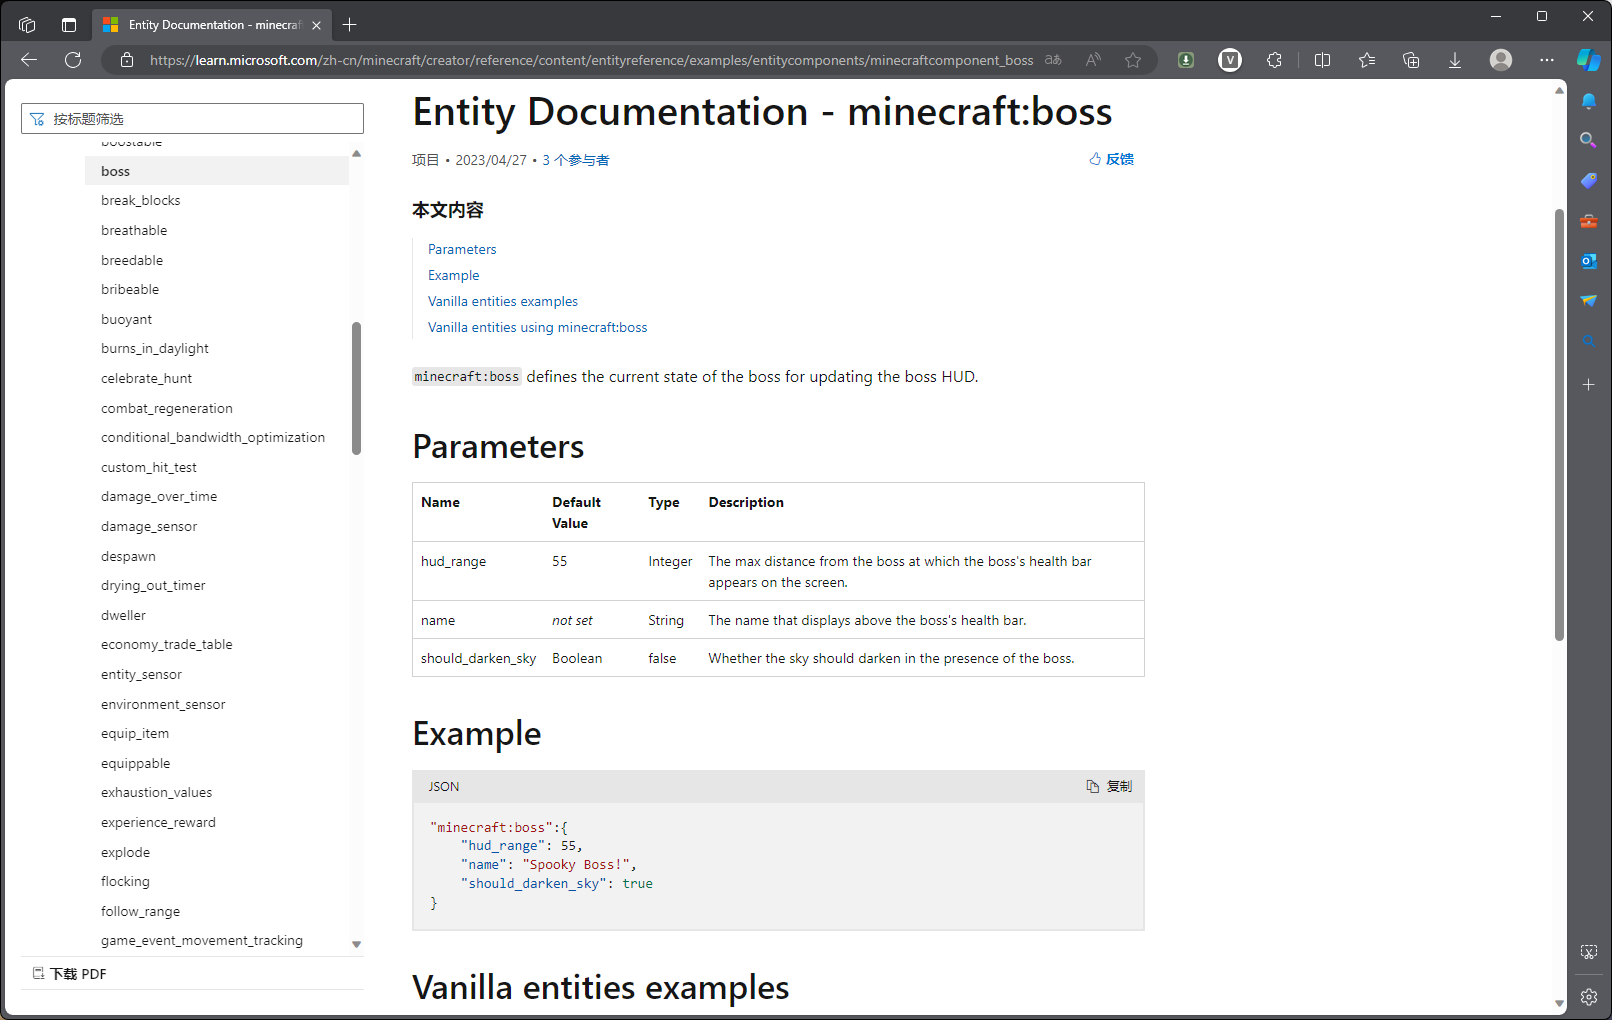Open the translate page icon
The height and width of the screenshot is (1020, 1612).
pos(1053,60)
